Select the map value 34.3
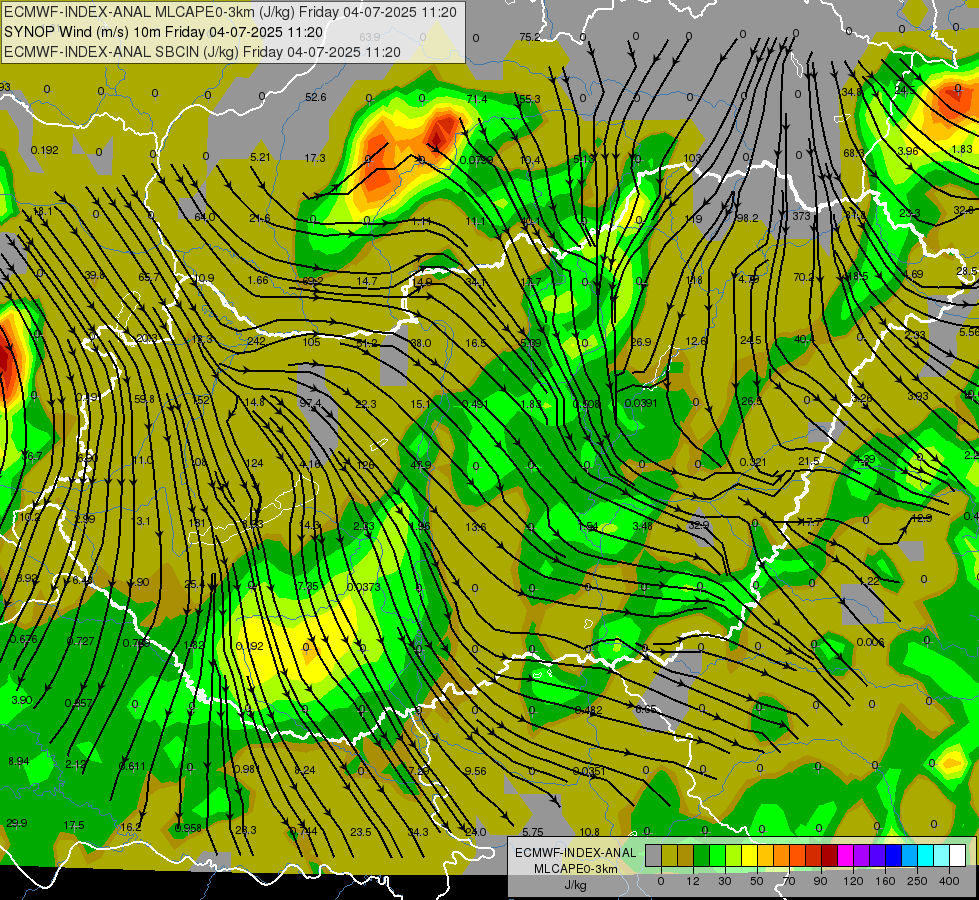 tap(418, 832)
